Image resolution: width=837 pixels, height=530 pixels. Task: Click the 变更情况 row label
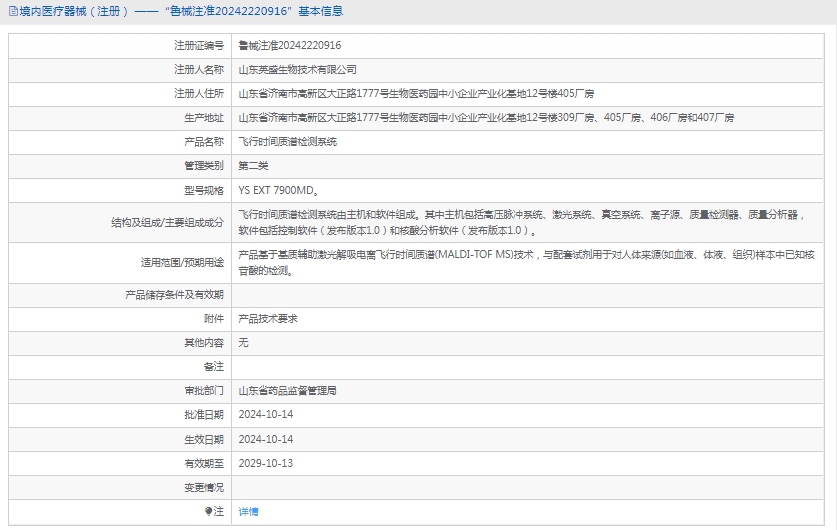(203, 487)
